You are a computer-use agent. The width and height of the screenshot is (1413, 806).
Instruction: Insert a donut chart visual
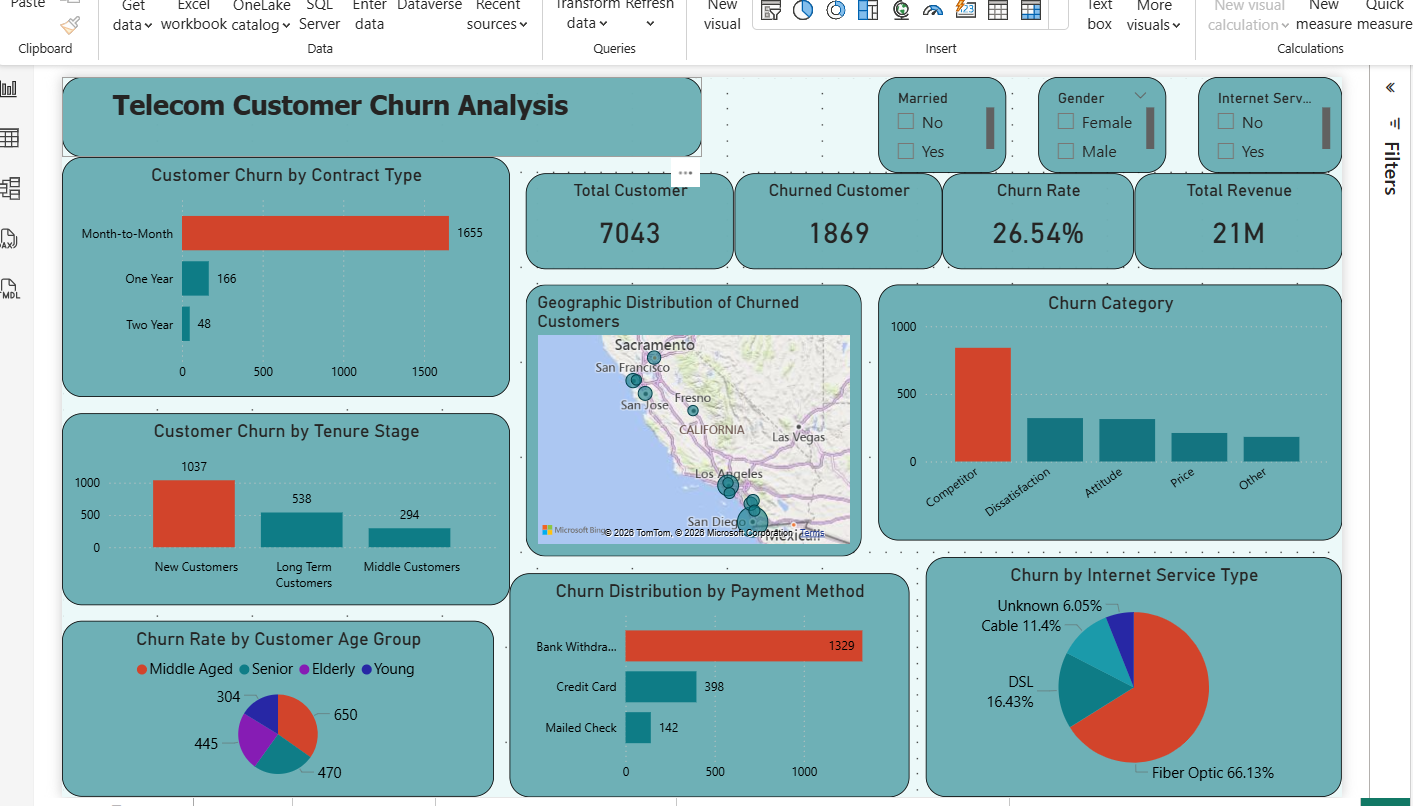(836, 10)
